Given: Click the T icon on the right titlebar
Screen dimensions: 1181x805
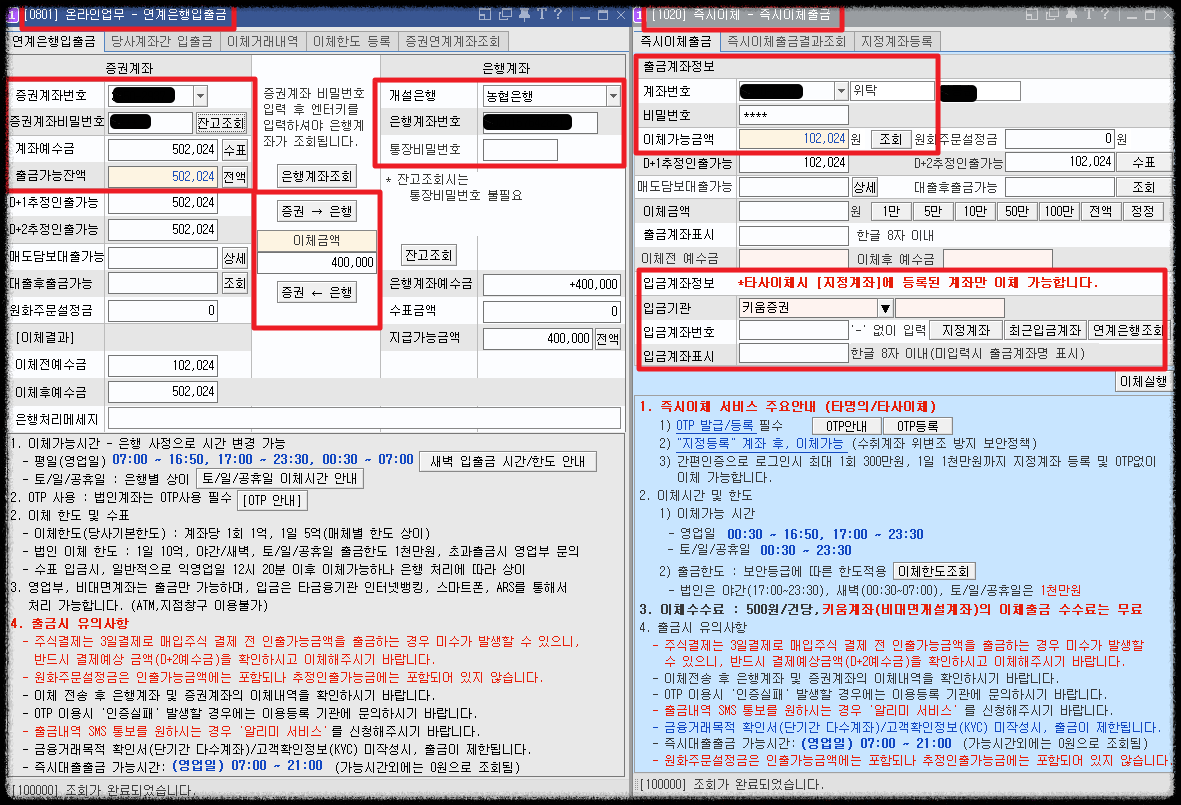Looking at the screenshot, I should 1089,14.
